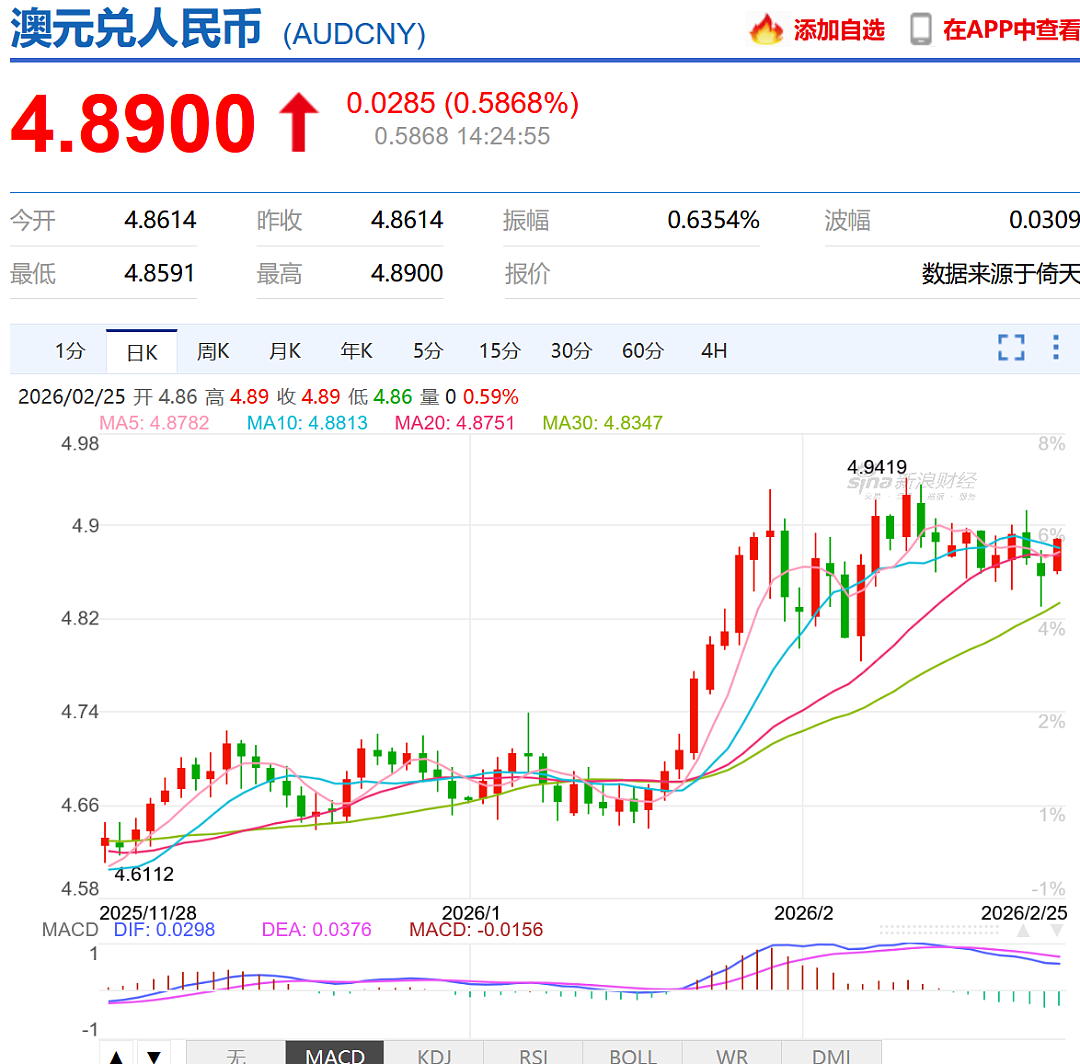Image resolution: width=1080 pixels, height=1064 pixels.
Task: Click the 澳元兑人民币 title
Action: pos(136,29)
